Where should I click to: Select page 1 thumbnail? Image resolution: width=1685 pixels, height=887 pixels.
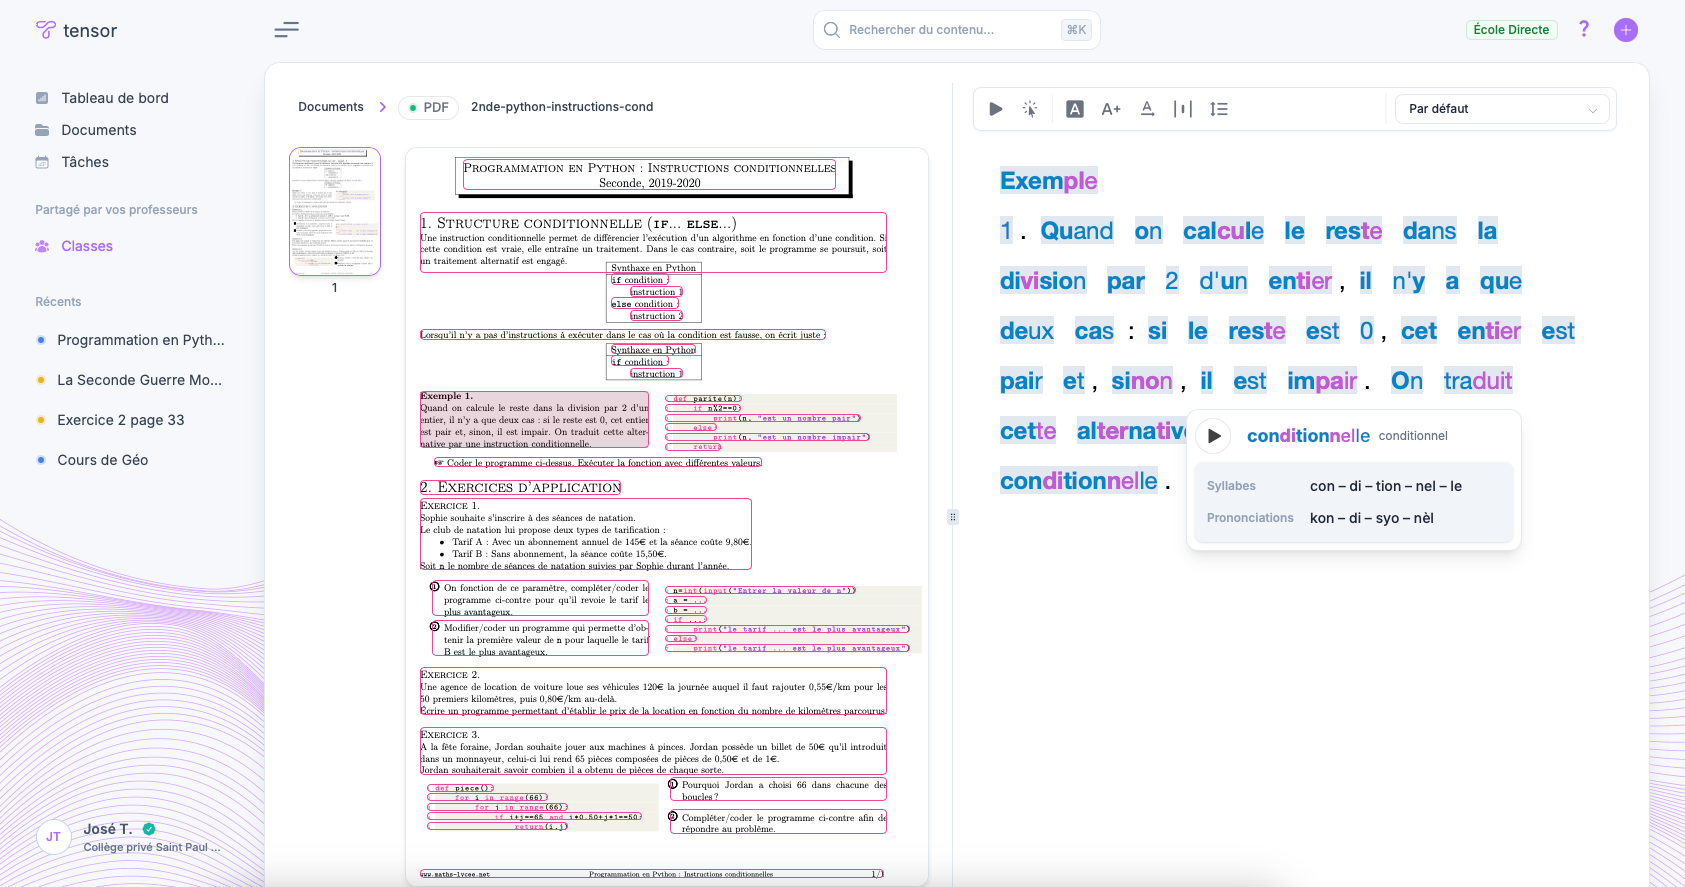(x=335, y=211)
